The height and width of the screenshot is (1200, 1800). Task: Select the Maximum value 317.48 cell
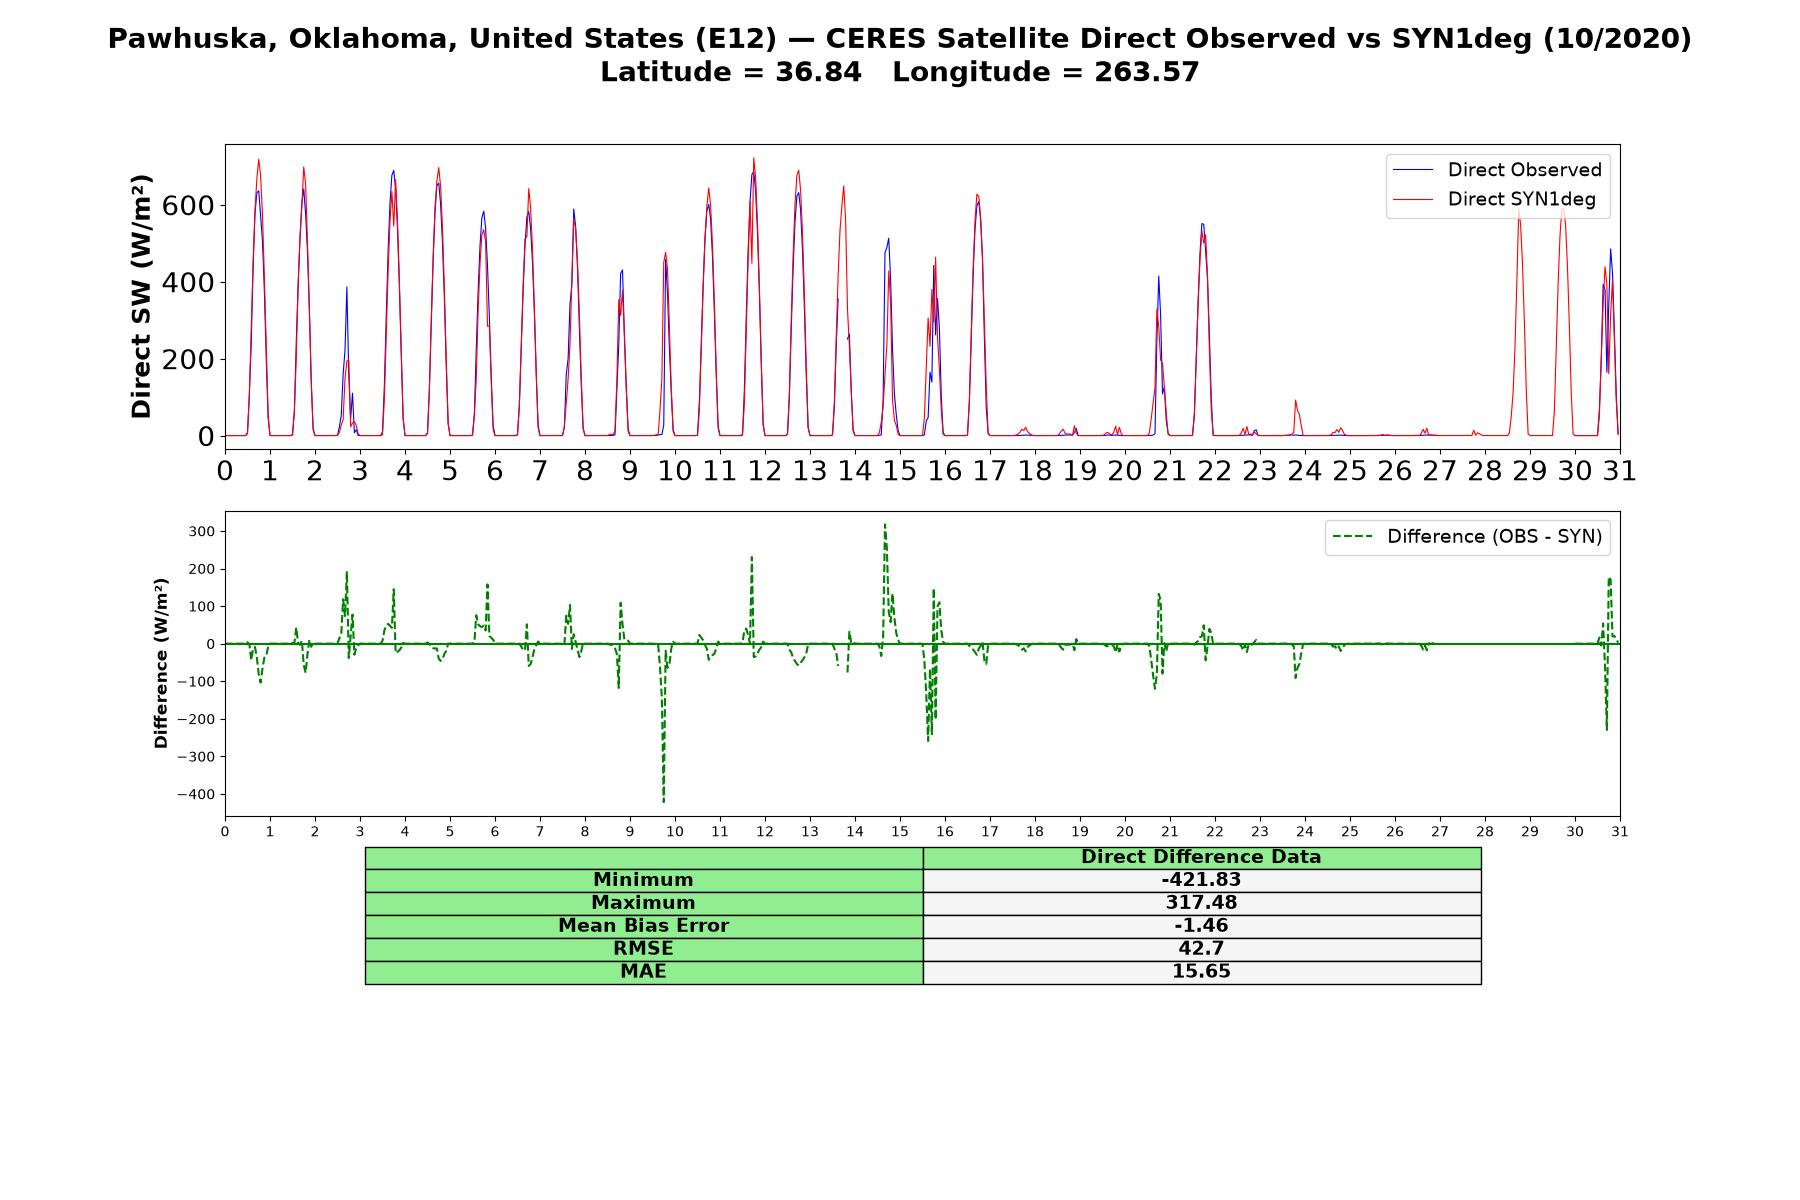click(1201, 903)
